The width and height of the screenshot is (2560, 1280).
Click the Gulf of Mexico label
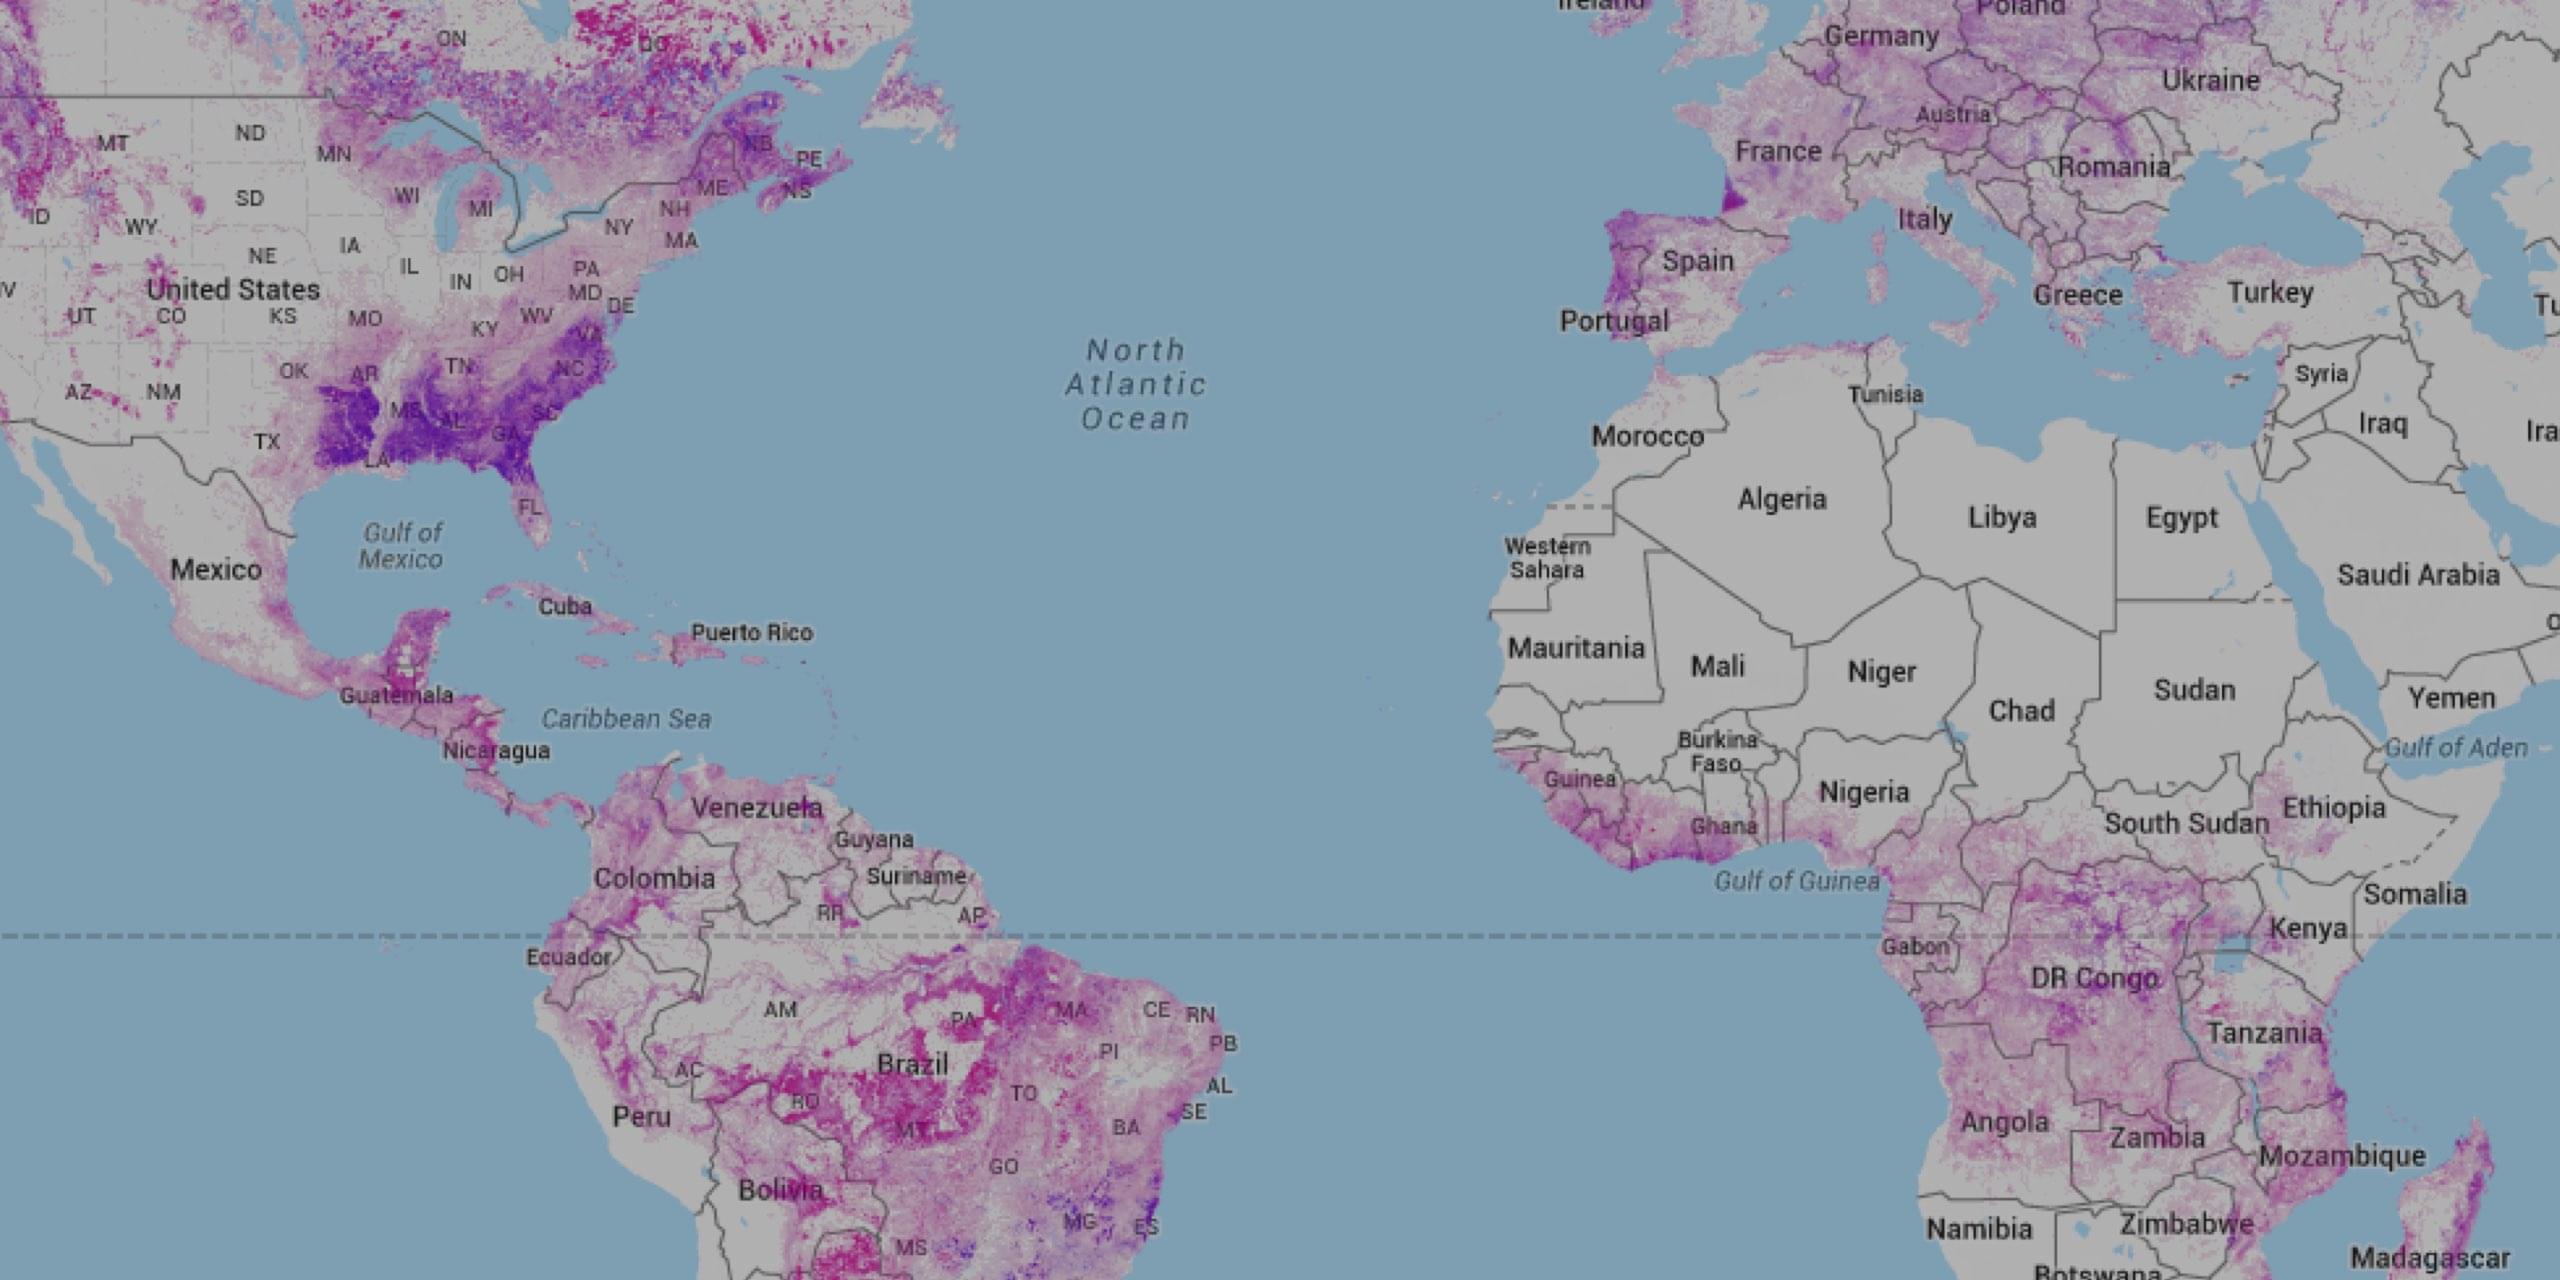click(401, 546)
